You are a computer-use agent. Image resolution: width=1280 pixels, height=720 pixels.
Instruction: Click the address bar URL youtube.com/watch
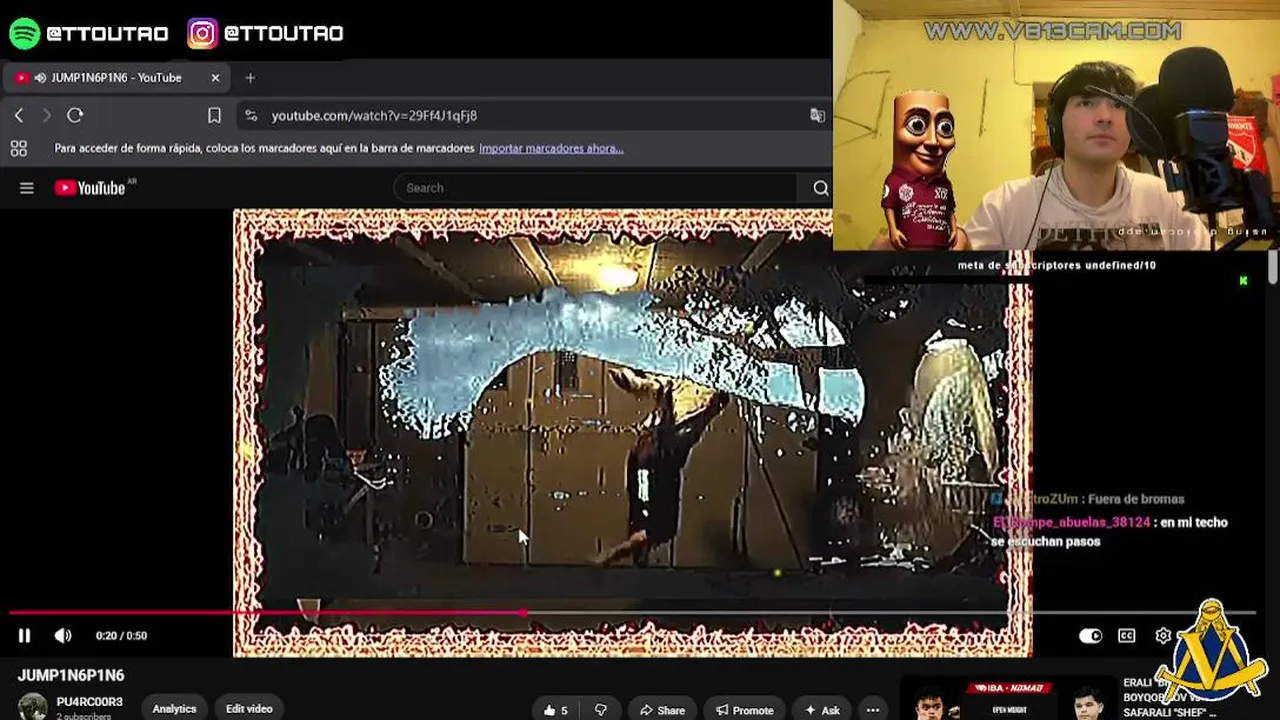pyautogui.click(x=374, y=116)
